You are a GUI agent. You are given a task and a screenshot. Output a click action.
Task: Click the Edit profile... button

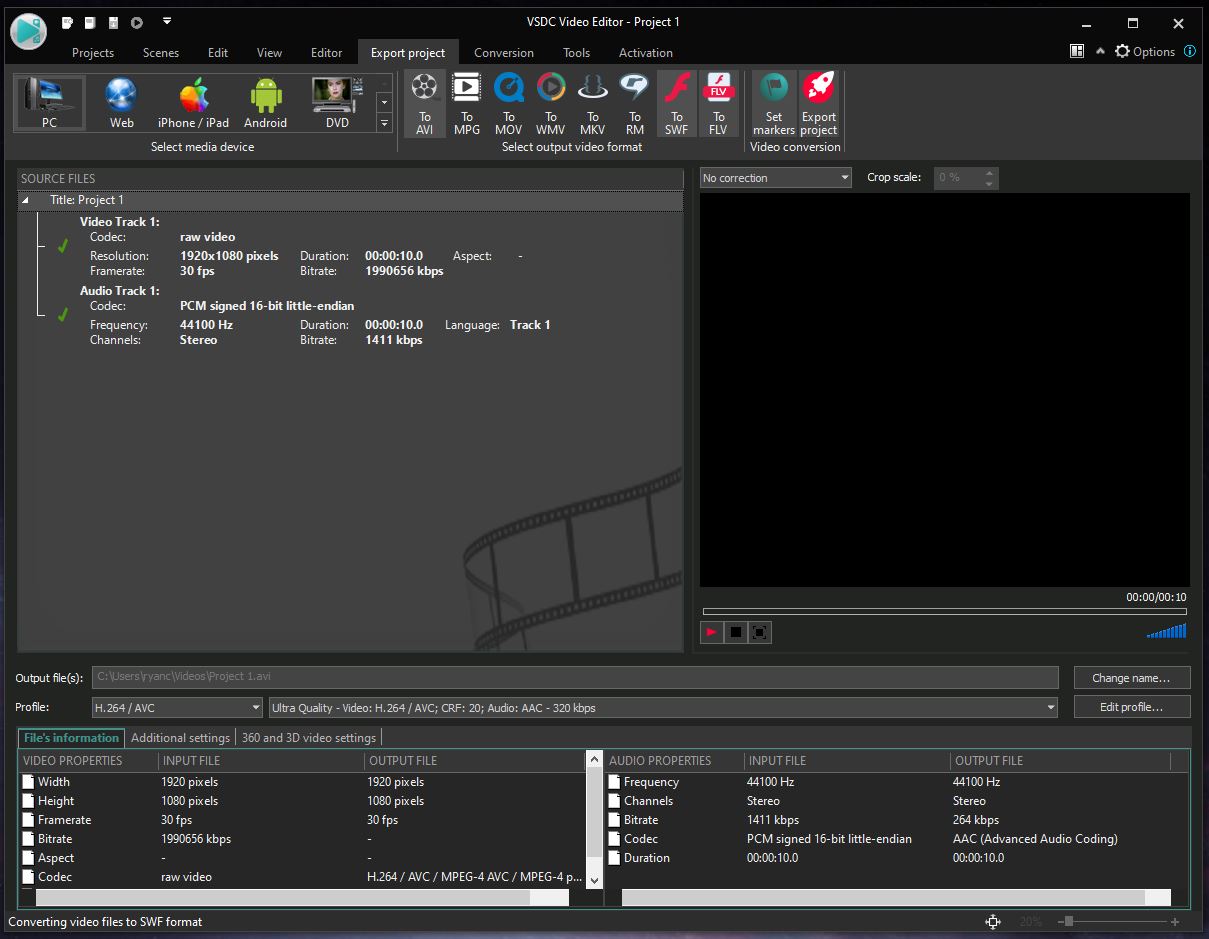point(1131,707)
